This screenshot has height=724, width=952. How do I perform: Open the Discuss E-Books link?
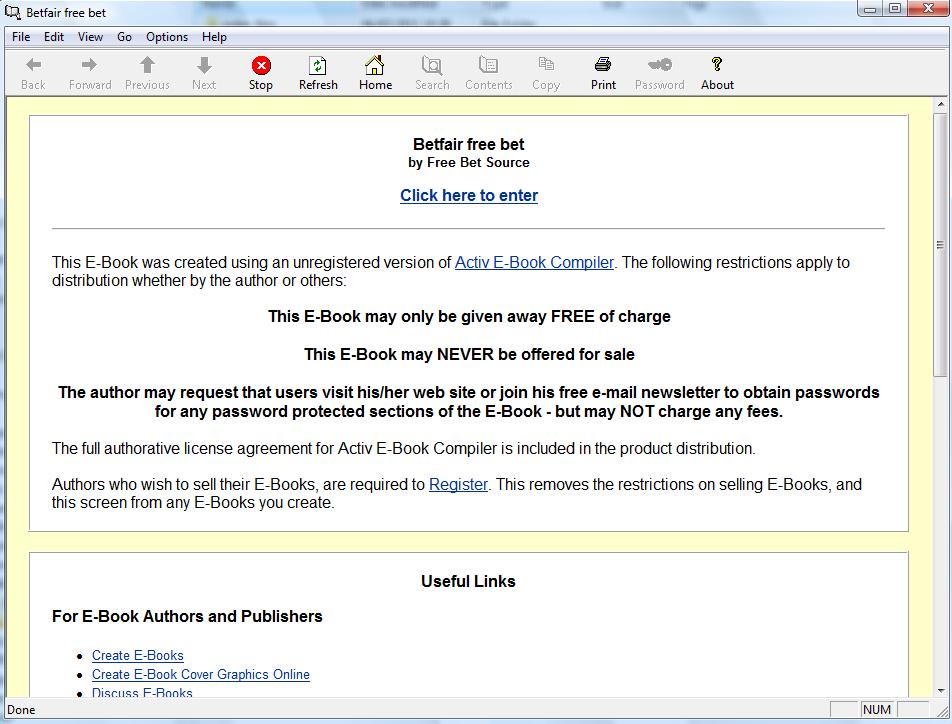pyautogui.click(x=142, y=692)
